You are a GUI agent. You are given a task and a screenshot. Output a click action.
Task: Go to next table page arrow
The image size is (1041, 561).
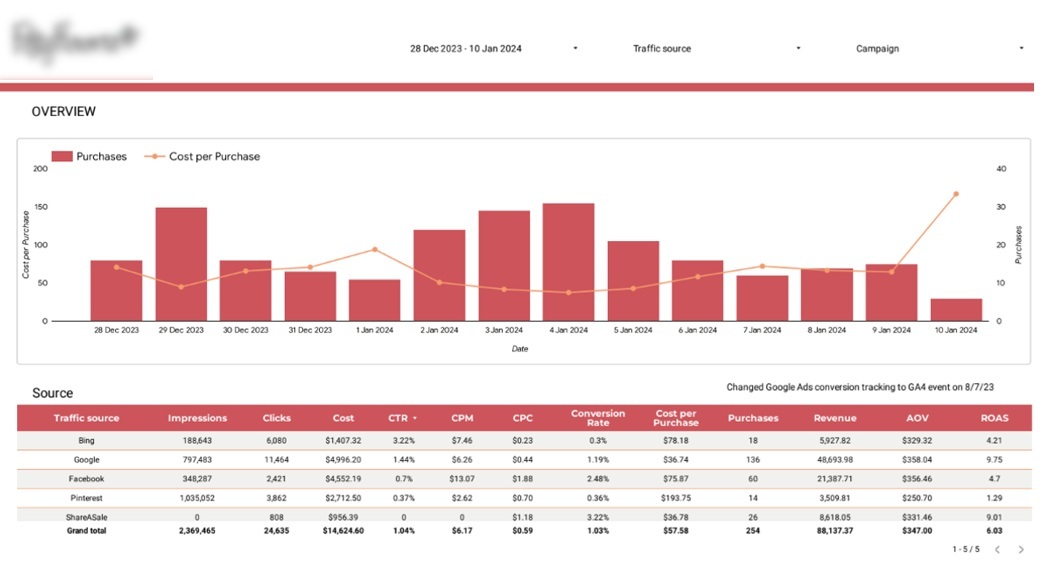[1020, 549]
